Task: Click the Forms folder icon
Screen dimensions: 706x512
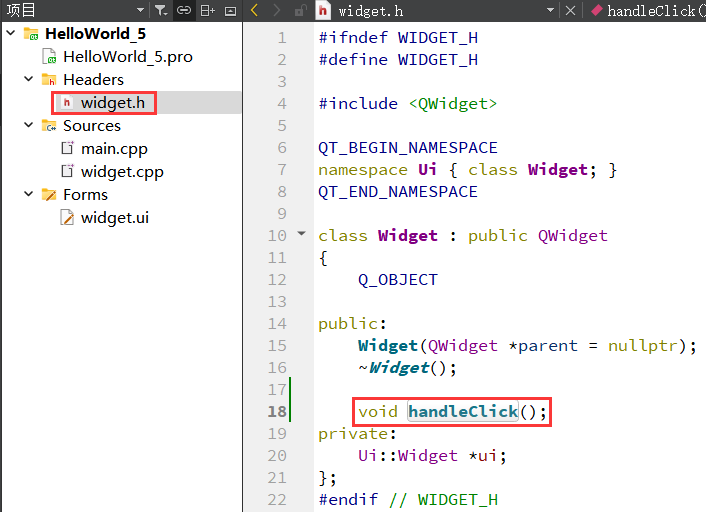Action: pos(49,194)
